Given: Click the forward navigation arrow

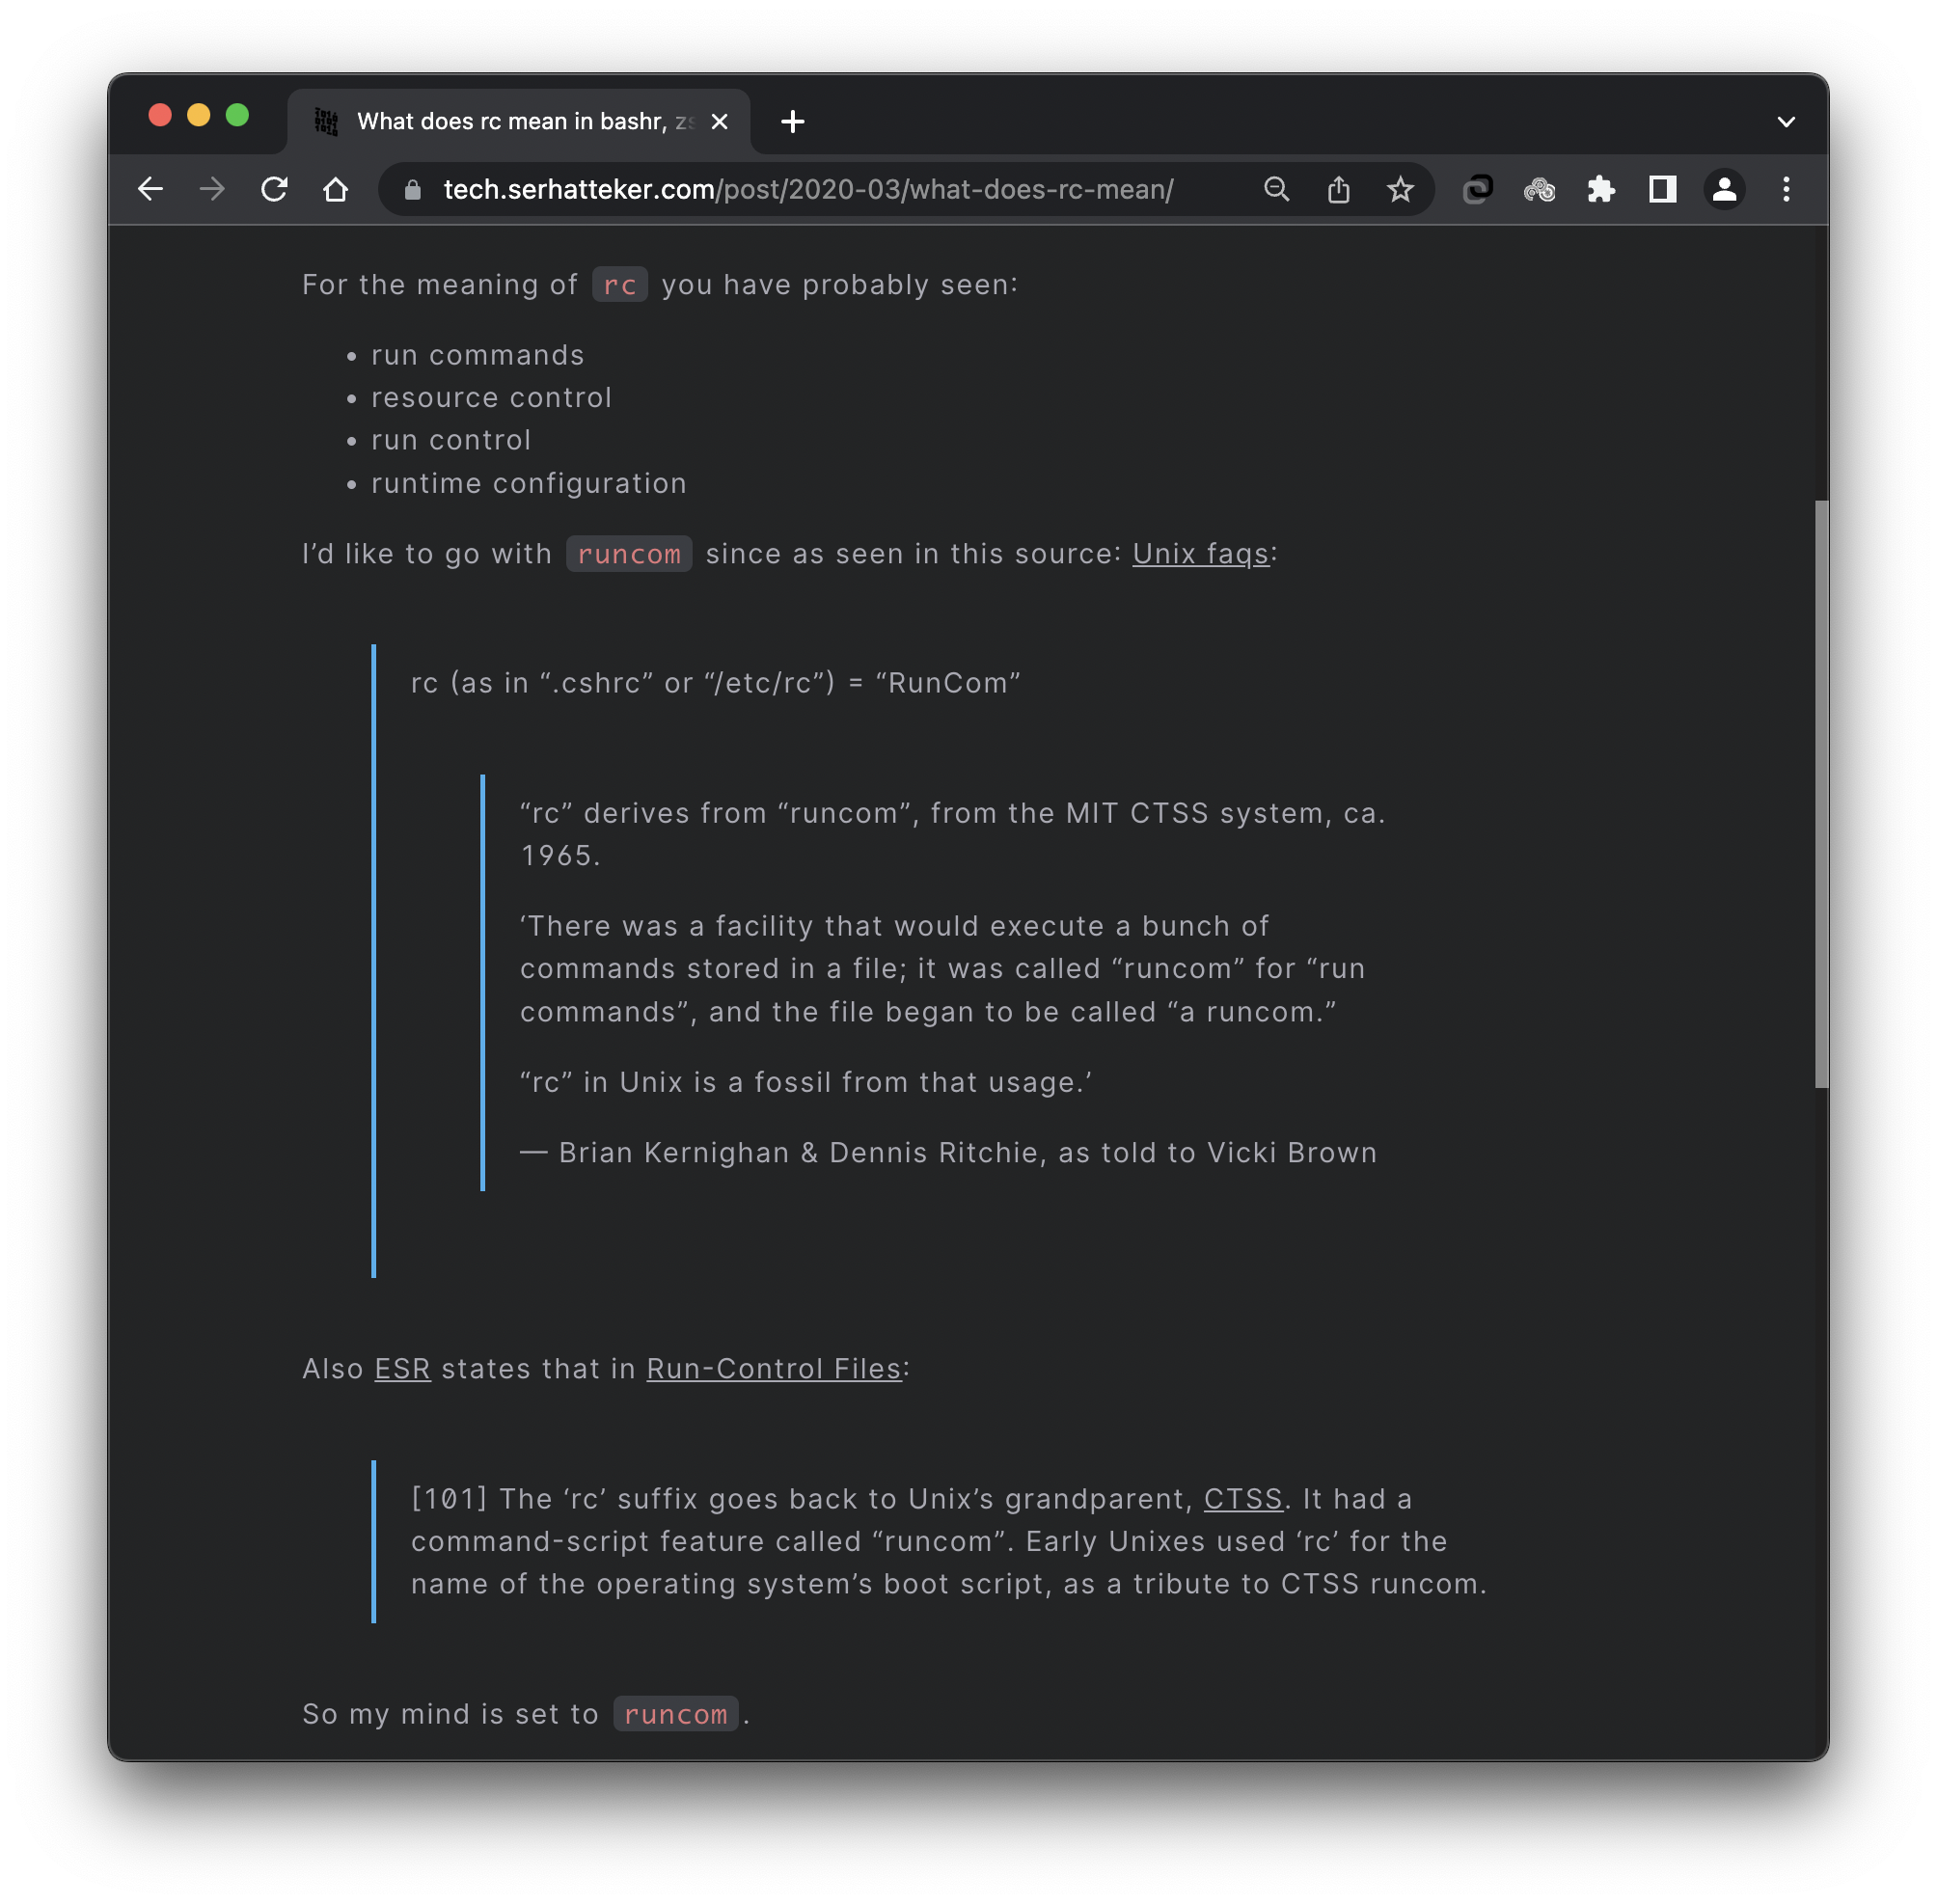Looking at the screenshot, I should (212, 189).
